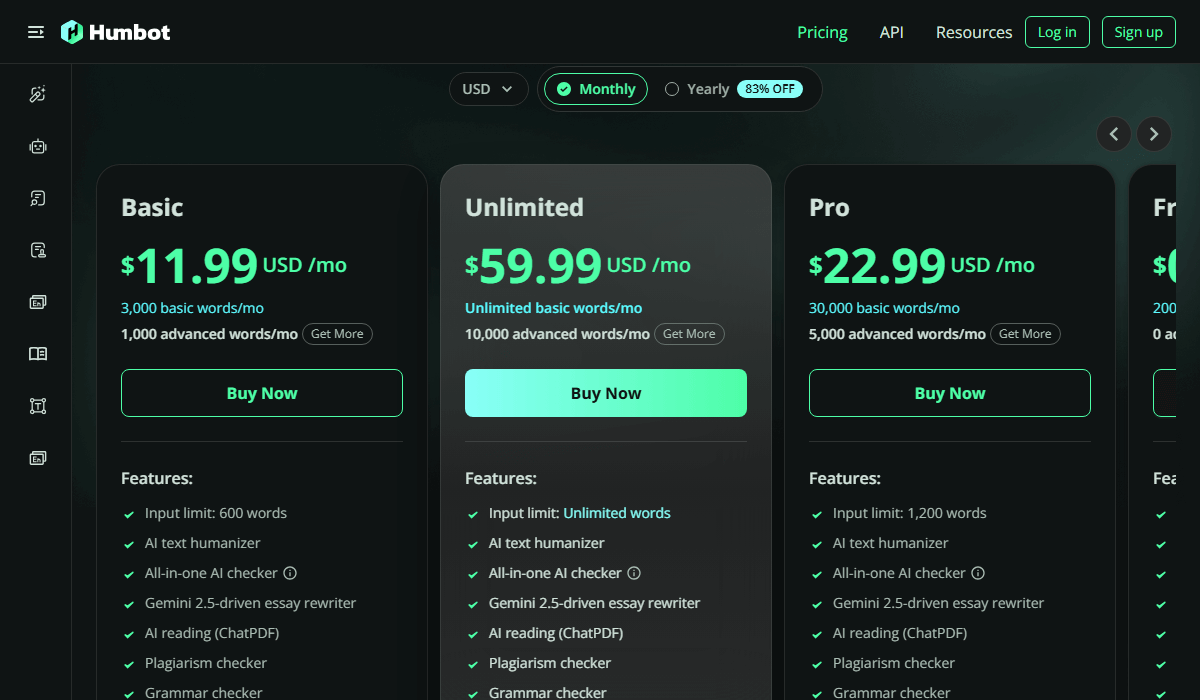This screenshot has height=700, width=1200.
Task: Click 'Plagiarism checker' in Unlimited plan
Action: tap(550, 663)
